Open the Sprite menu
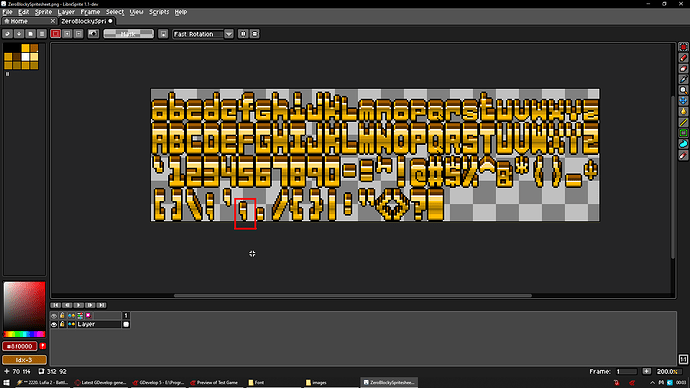690x388 pixels. pos(43,12)
